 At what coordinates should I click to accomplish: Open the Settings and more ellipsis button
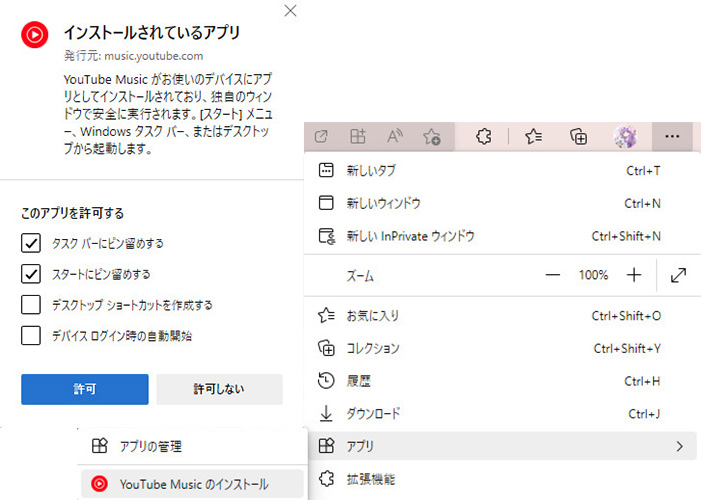[672, 136]
